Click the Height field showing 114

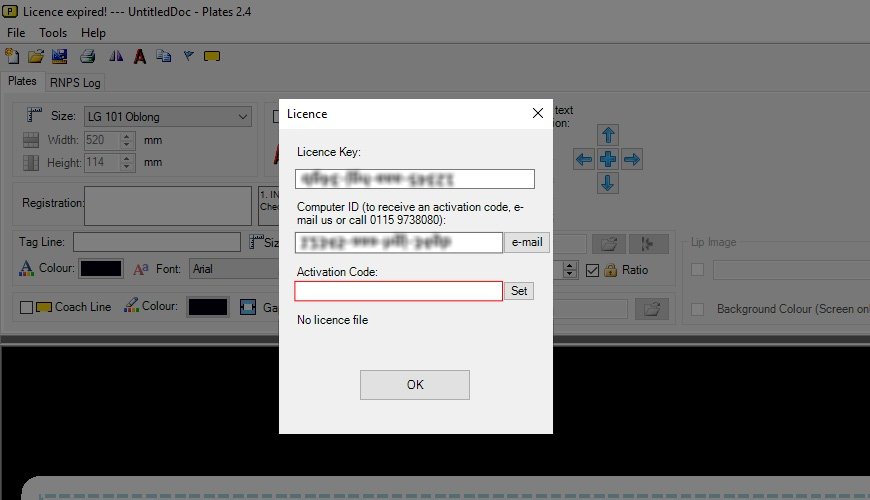click(x=103, y=163)
